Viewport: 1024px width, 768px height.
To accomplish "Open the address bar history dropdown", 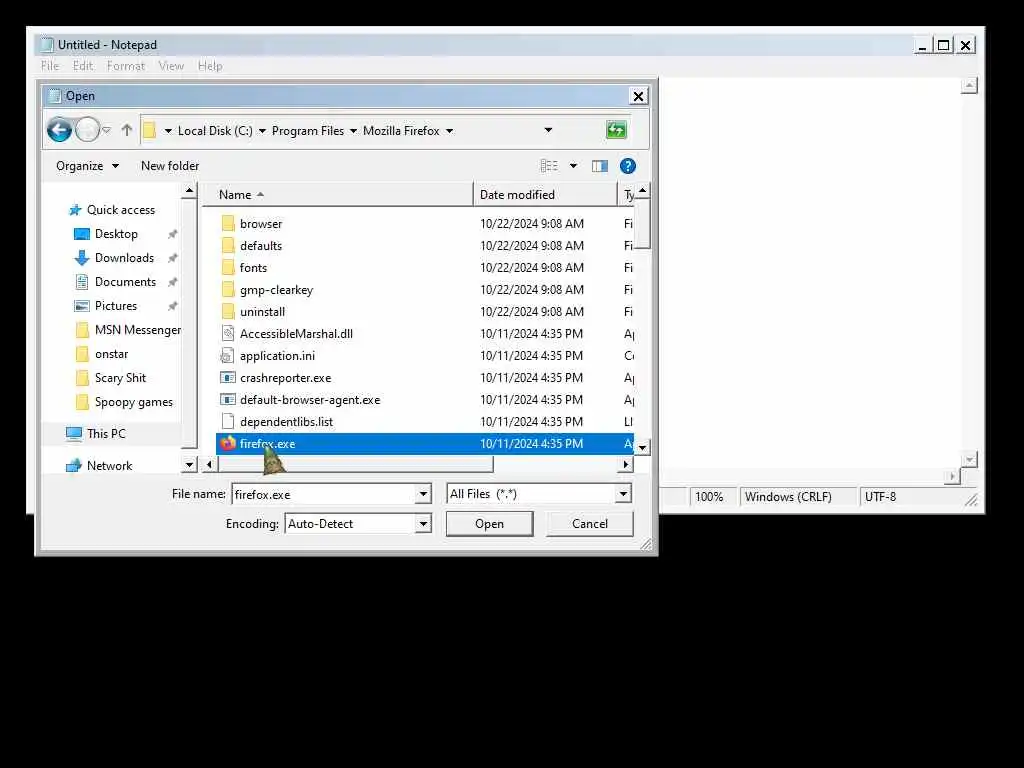I will tap(548, 130).
